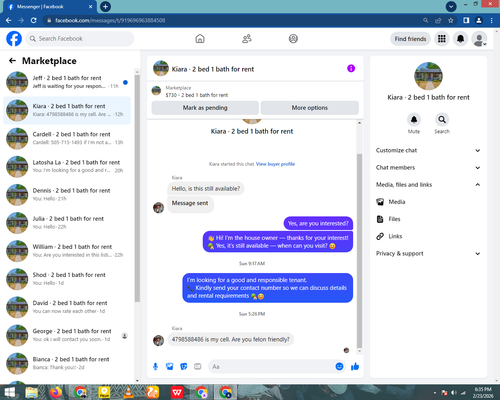Open the Groups icon in top navigation
Image resolution: width=500 pixels, height=400 pixels.
coord(293,39)
